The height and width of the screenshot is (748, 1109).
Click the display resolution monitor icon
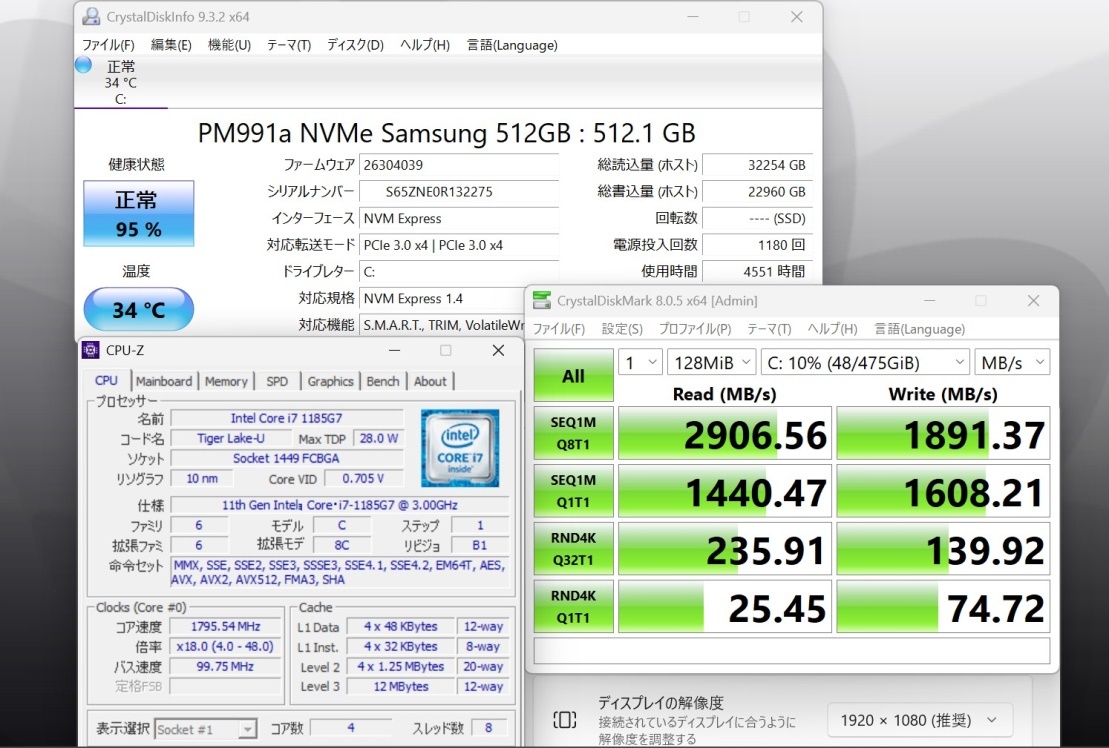(564, 720)
